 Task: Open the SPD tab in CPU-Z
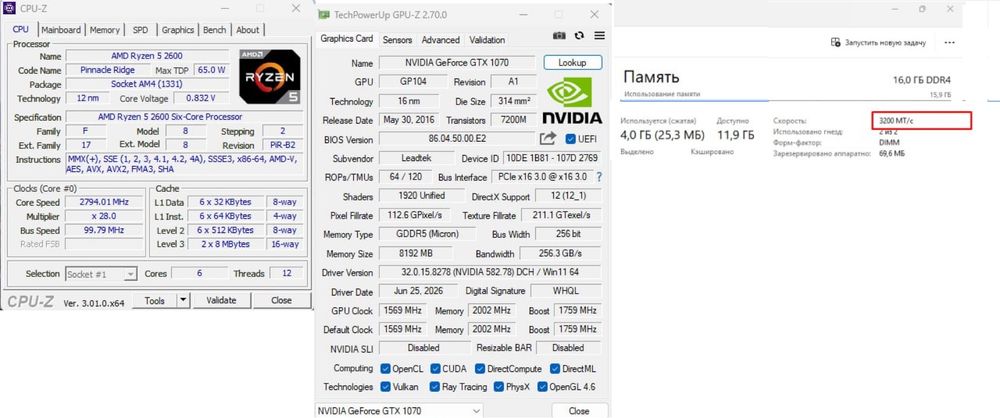(140, 29)
